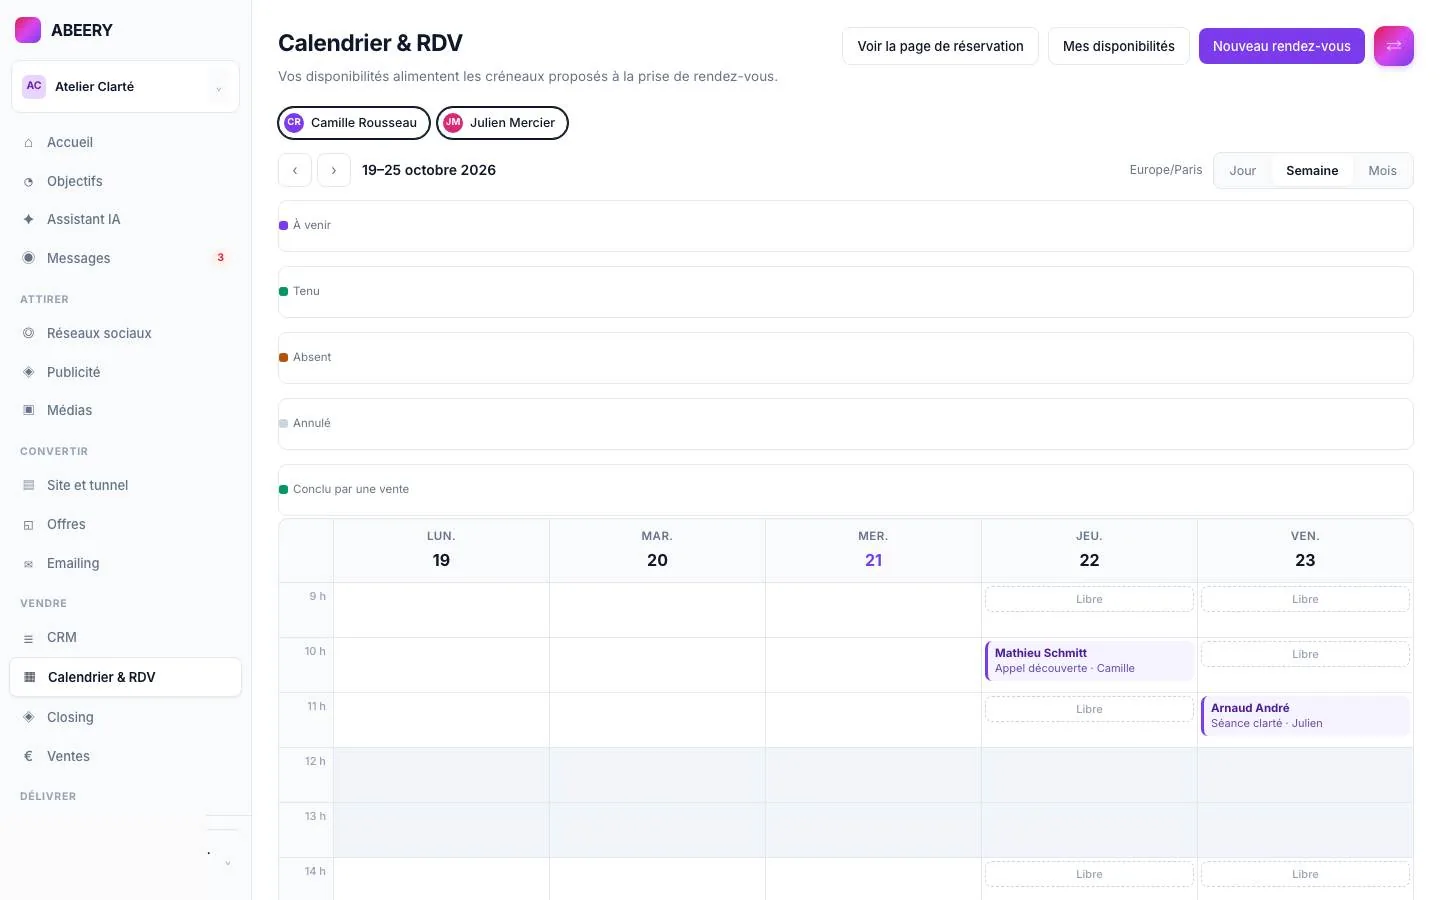The width and height of the screenshot is (1440, 900).
Task: Click the Emailing envelope icon
Action: pos(28,564)
